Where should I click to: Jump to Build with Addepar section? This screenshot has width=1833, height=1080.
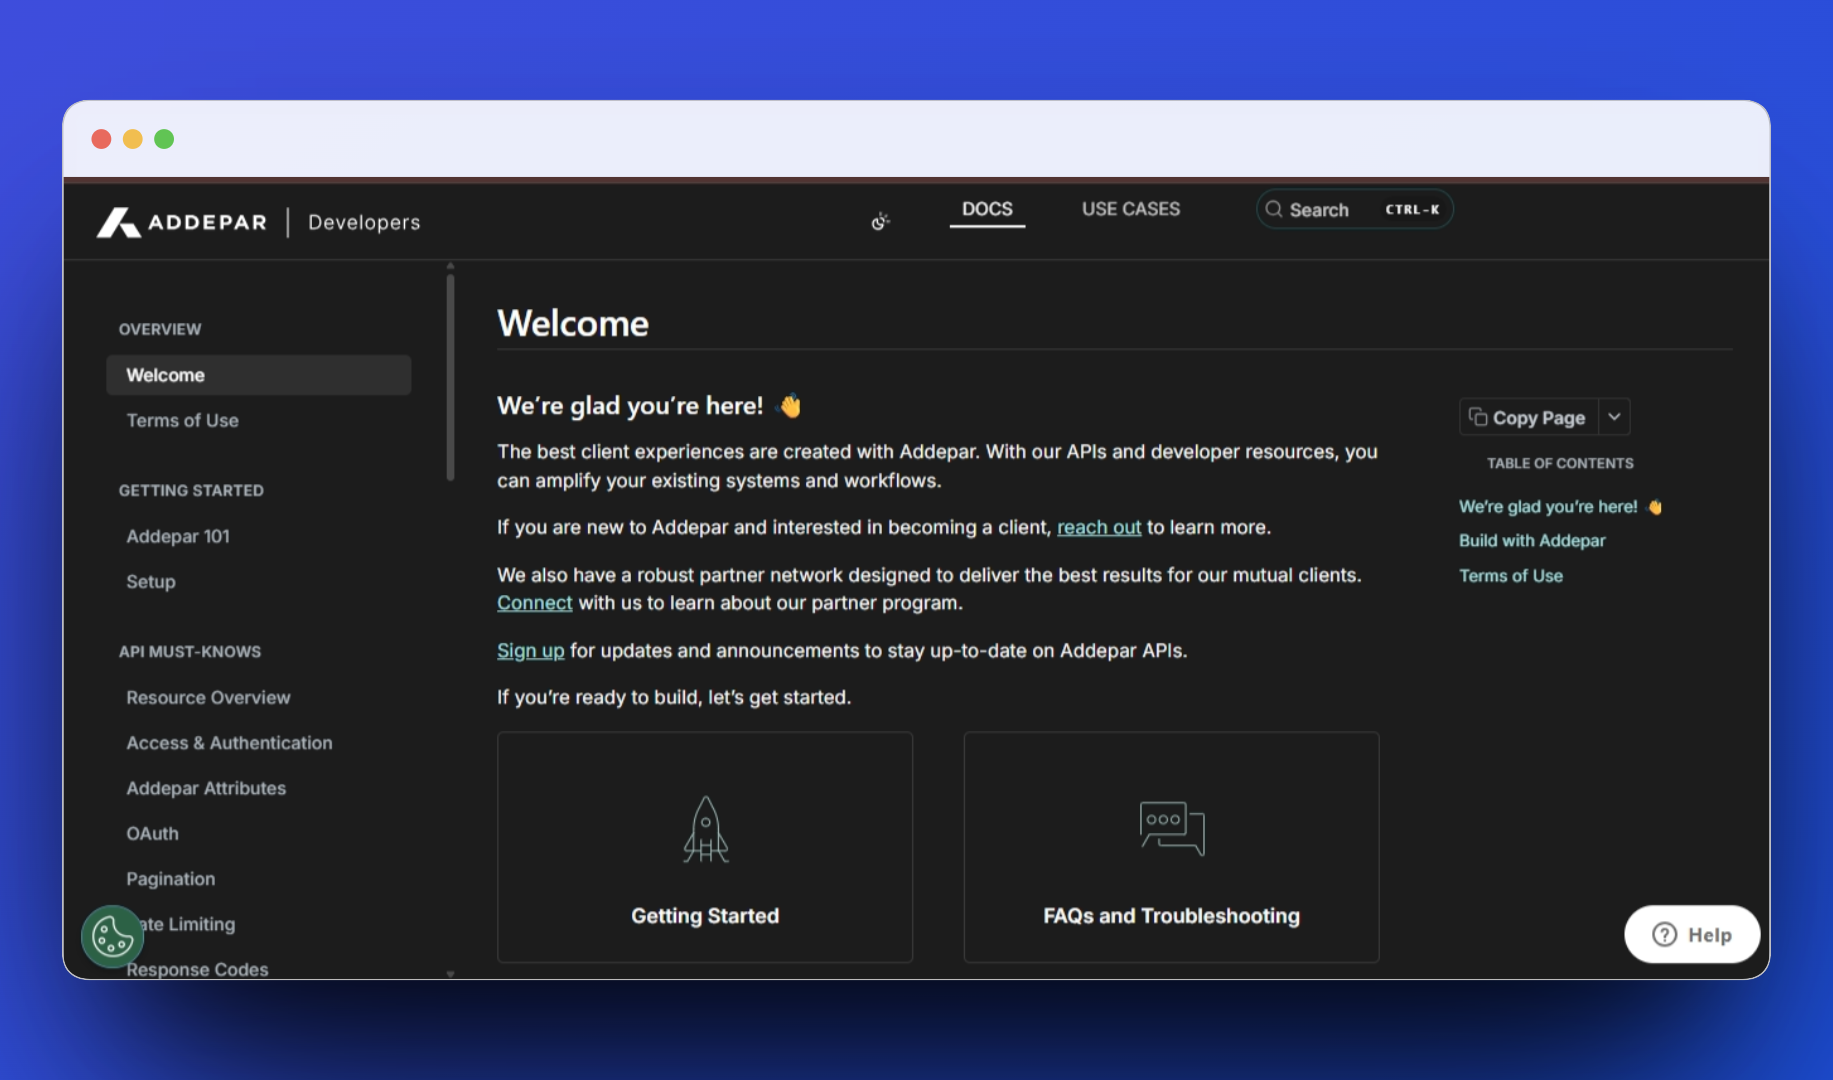point(1532,541)
